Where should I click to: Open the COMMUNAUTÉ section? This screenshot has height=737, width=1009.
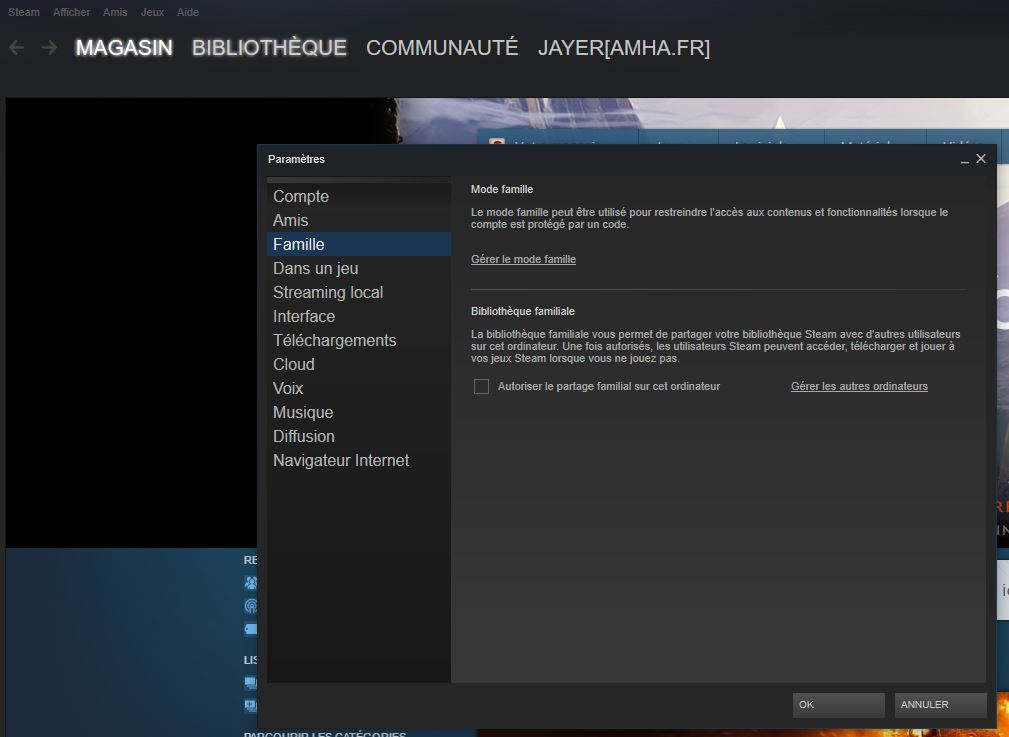click(x=442, y=48)
